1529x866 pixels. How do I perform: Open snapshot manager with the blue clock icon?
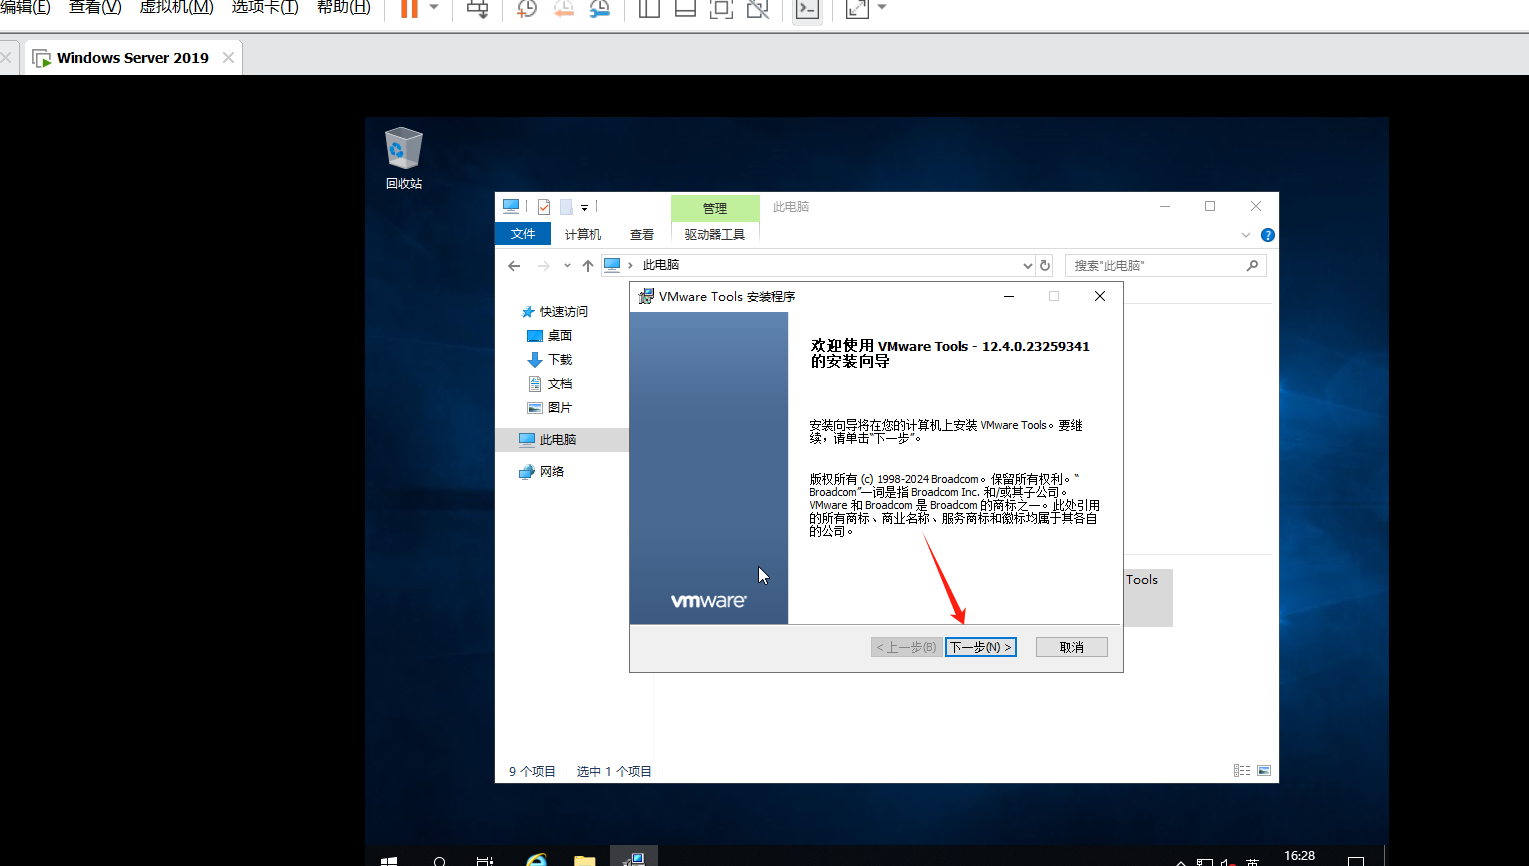pos(600,9)
